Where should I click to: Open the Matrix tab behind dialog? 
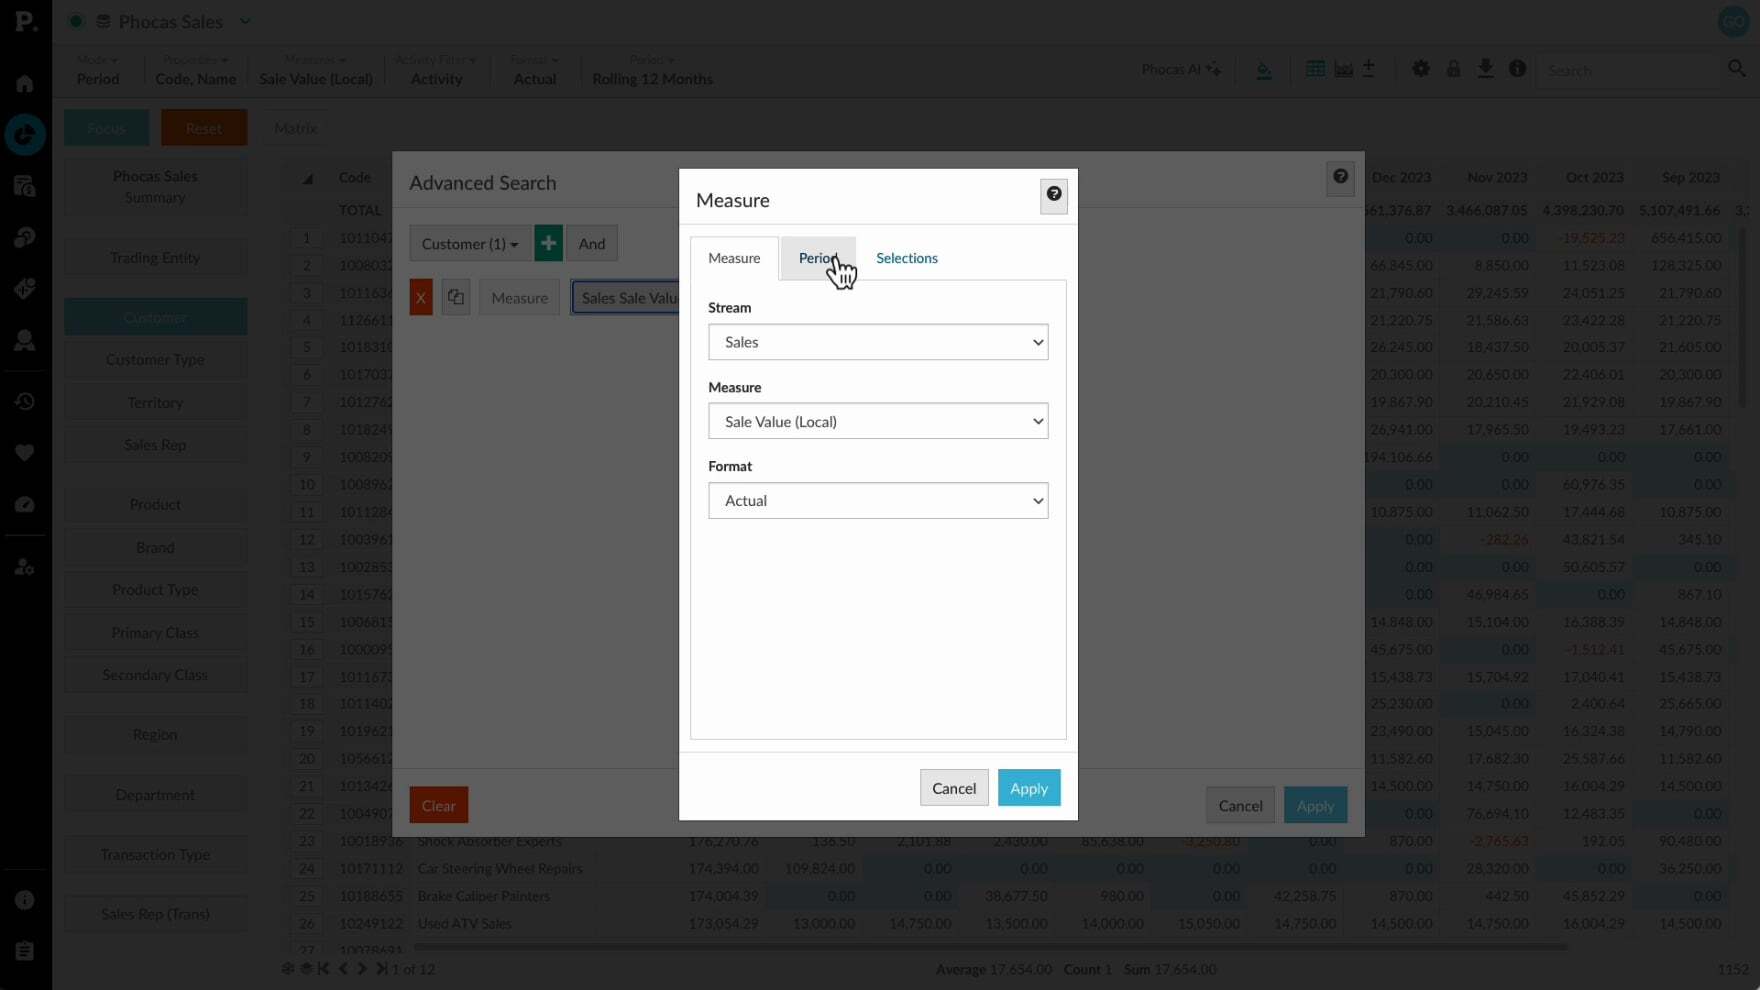[x=295, y=128]
